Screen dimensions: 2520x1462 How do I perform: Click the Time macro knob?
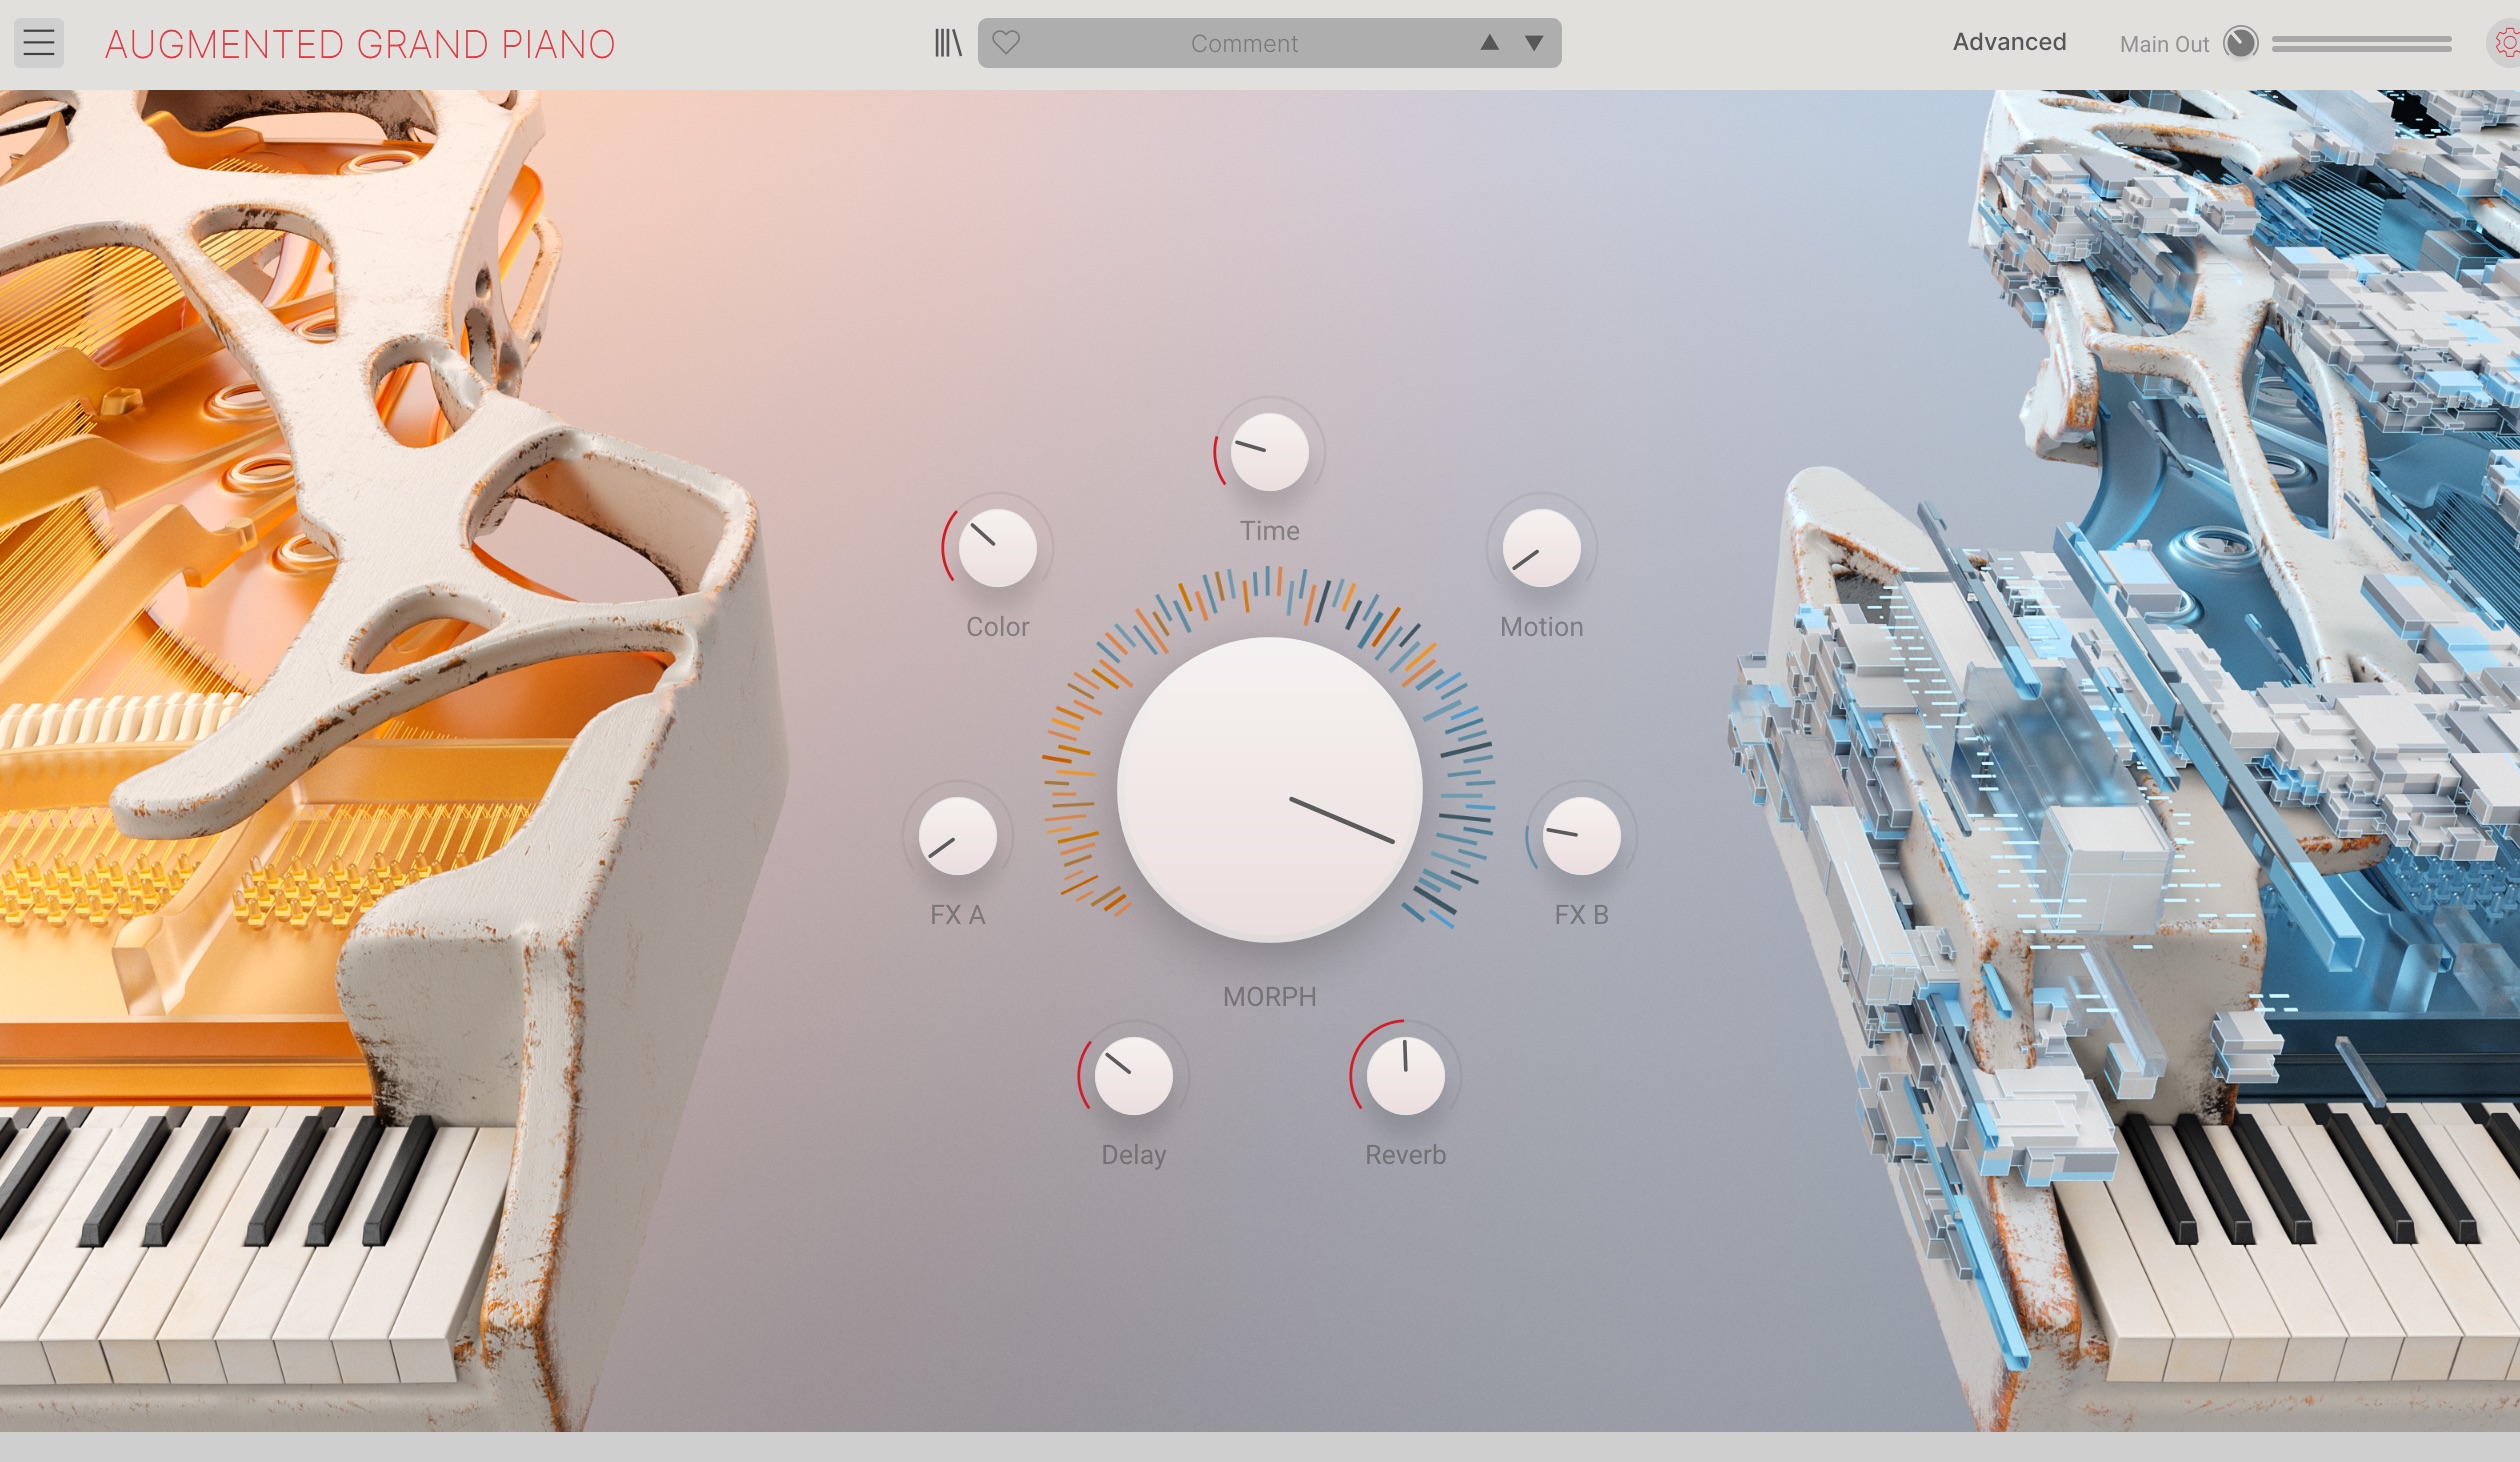tap(1269, 452)
